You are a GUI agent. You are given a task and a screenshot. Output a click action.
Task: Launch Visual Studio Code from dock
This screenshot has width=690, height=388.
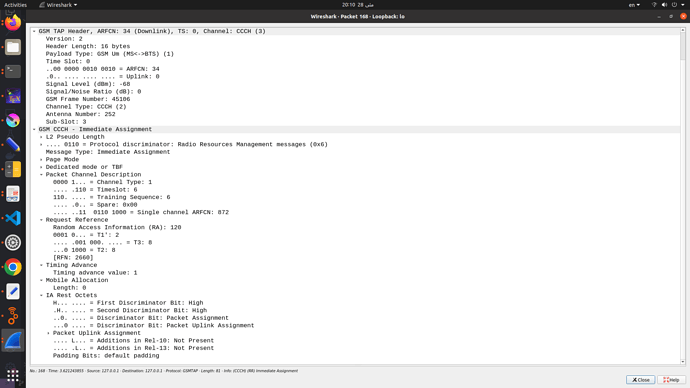pyautogui.click(x=13, y=218)
